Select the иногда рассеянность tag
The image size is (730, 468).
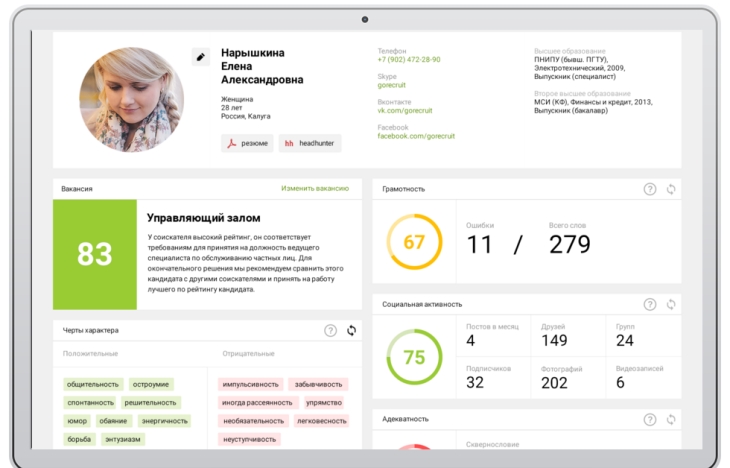[257, 402]
